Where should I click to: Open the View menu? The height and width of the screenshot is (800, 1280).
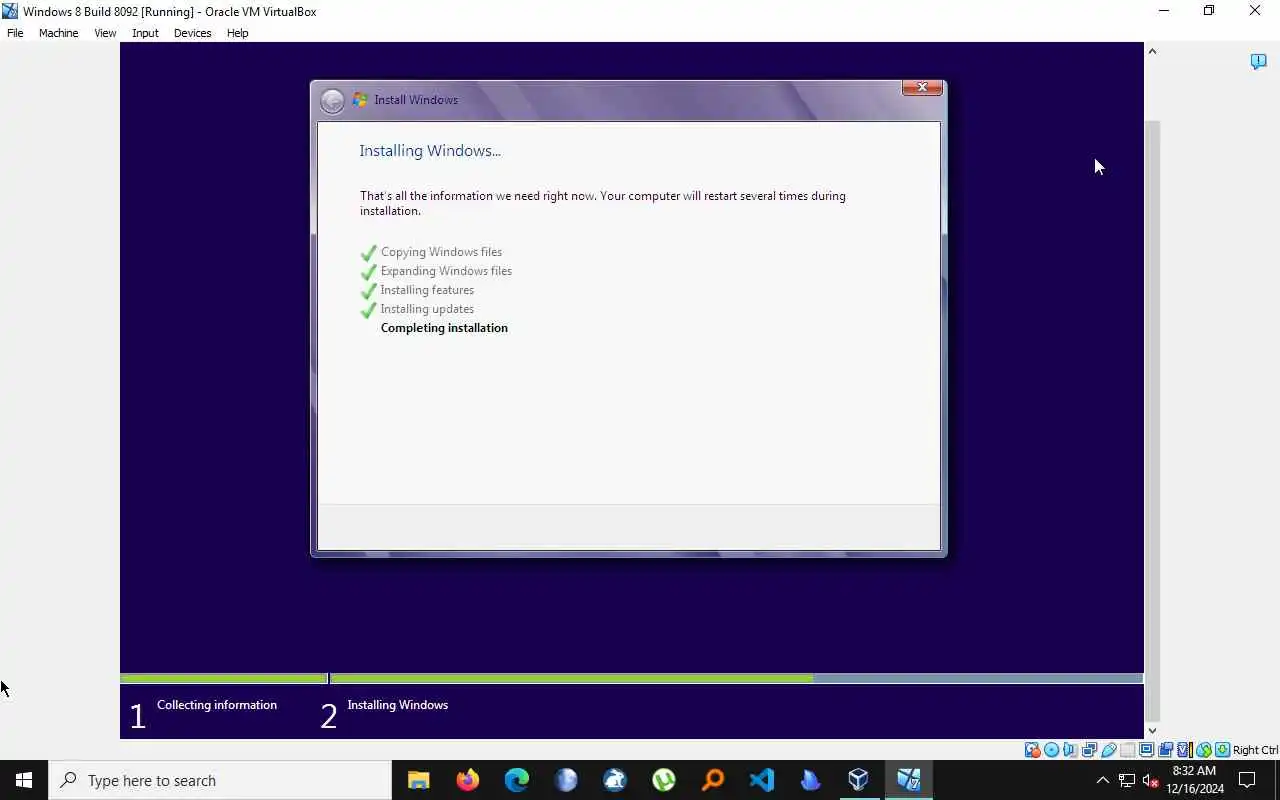point(105,33)
